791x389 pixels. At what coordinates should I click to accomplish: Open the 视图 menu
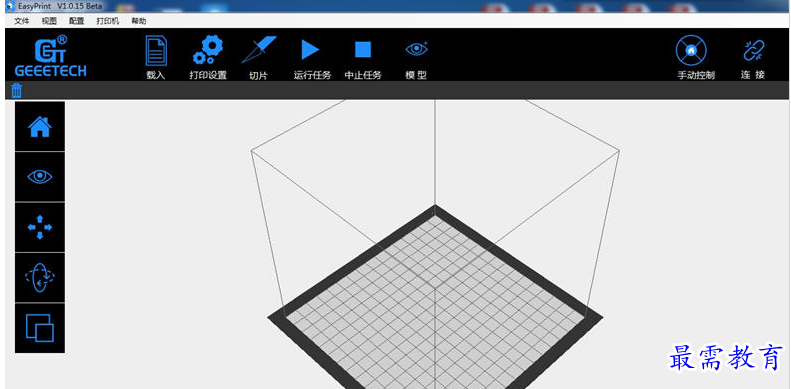point(49,21)
